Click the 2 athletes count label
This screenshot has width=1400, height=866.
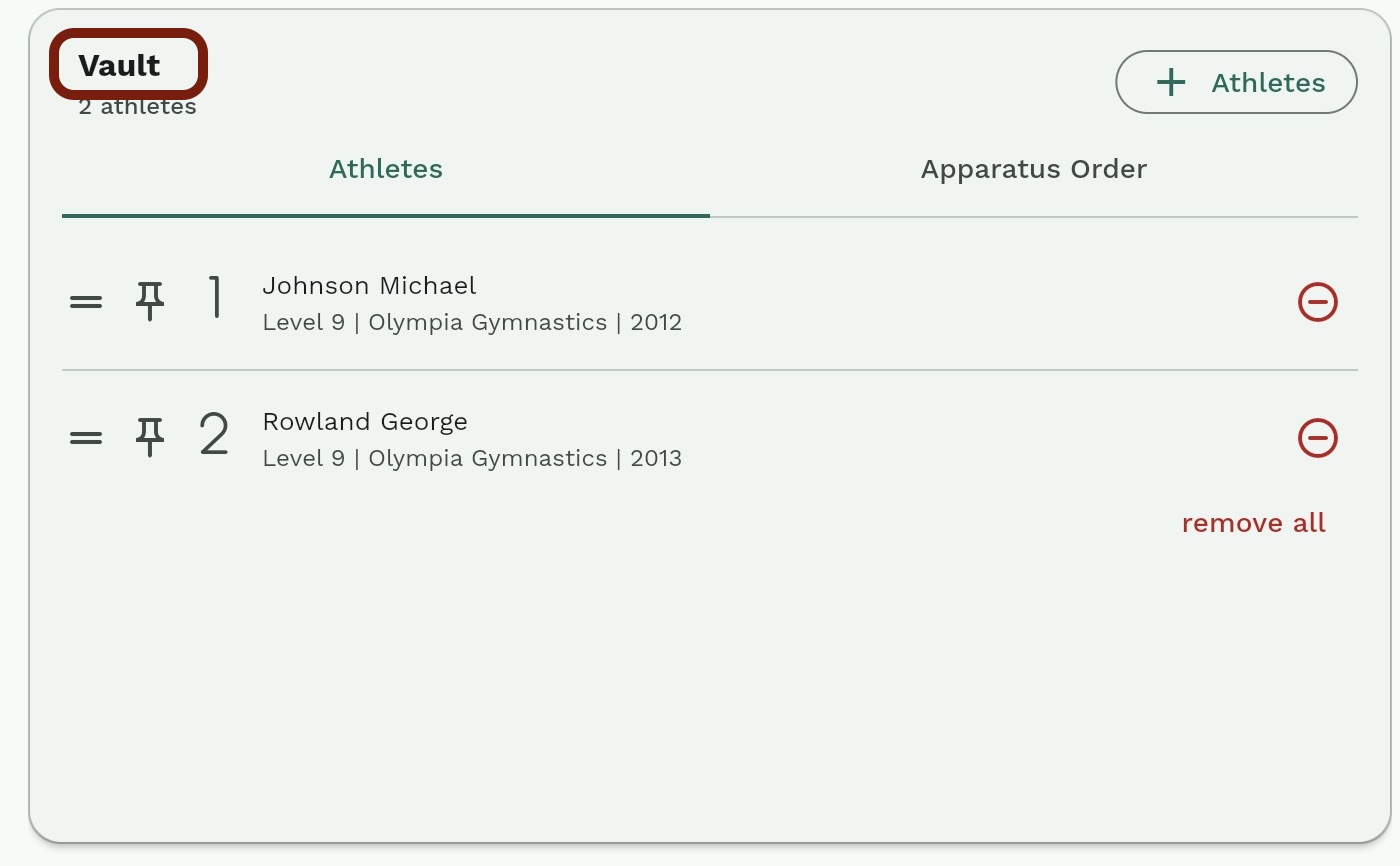[137, 107]
